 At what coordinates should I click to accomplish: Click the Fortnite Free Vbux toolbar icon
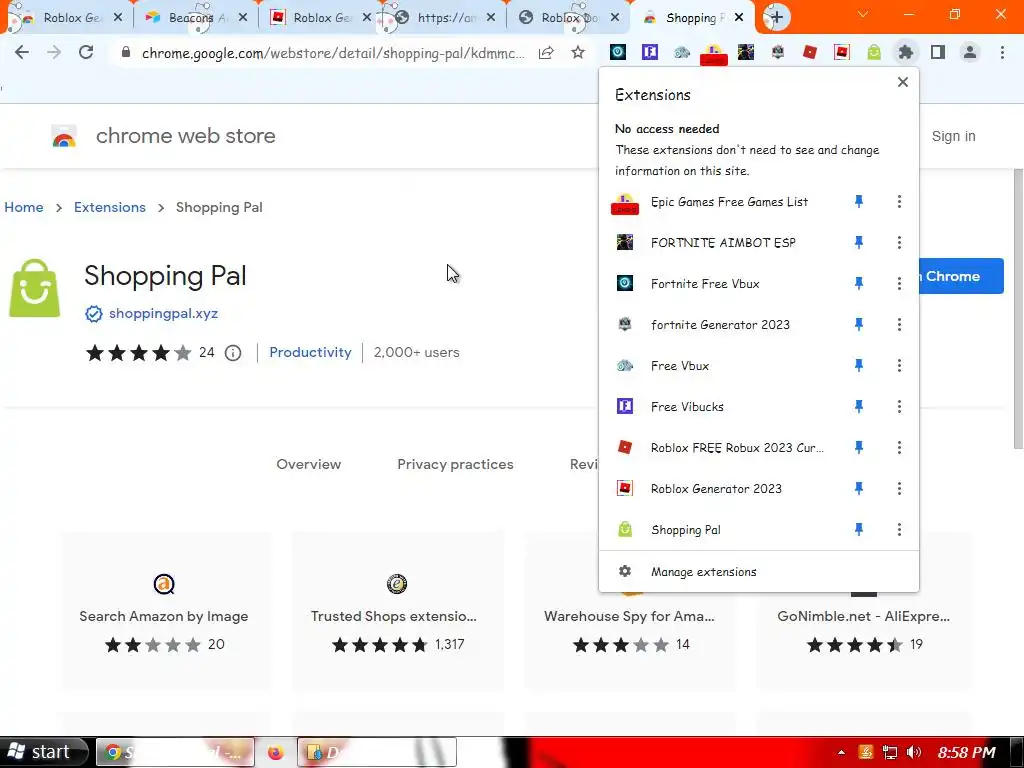618,52
